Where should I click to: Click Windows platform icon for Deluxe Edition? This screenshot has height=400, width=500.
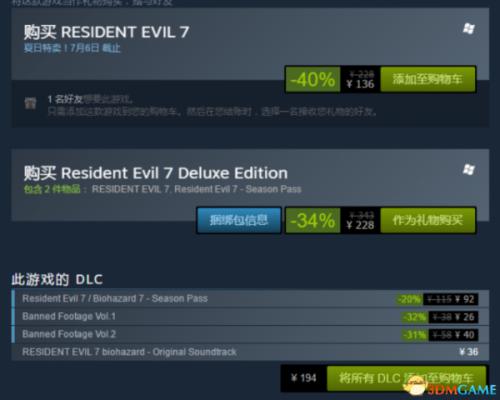[x=469, y=170]
